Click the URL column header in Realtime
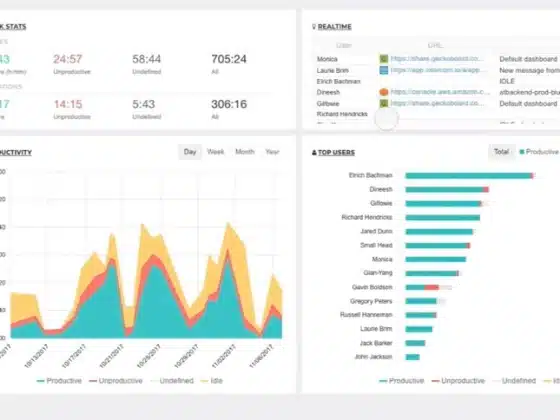560x420 pixels. (x=435, y=45)
